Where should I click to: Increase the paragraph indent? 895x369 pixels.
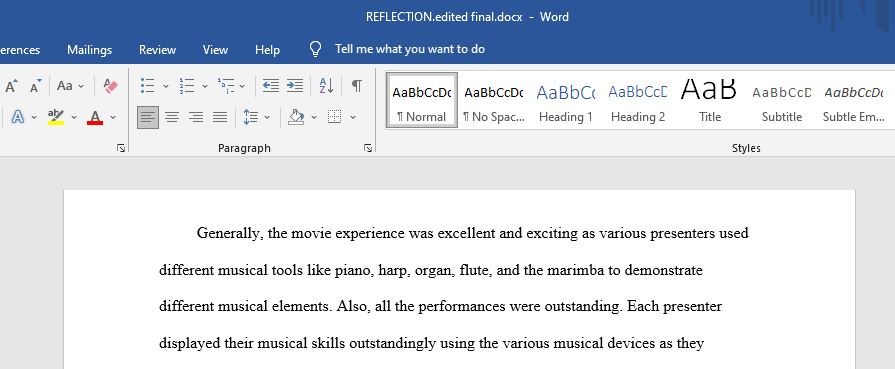[295, 86]
